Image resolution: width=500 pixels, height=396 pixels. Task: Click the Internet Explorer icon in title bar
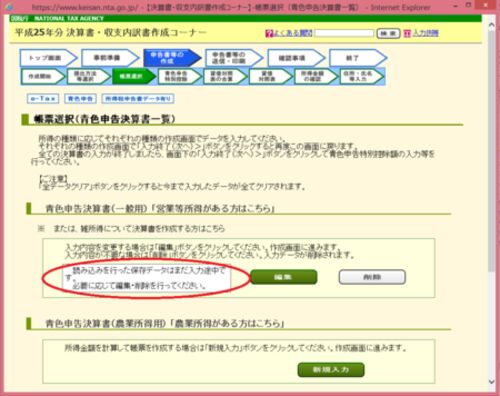[9, 7]
